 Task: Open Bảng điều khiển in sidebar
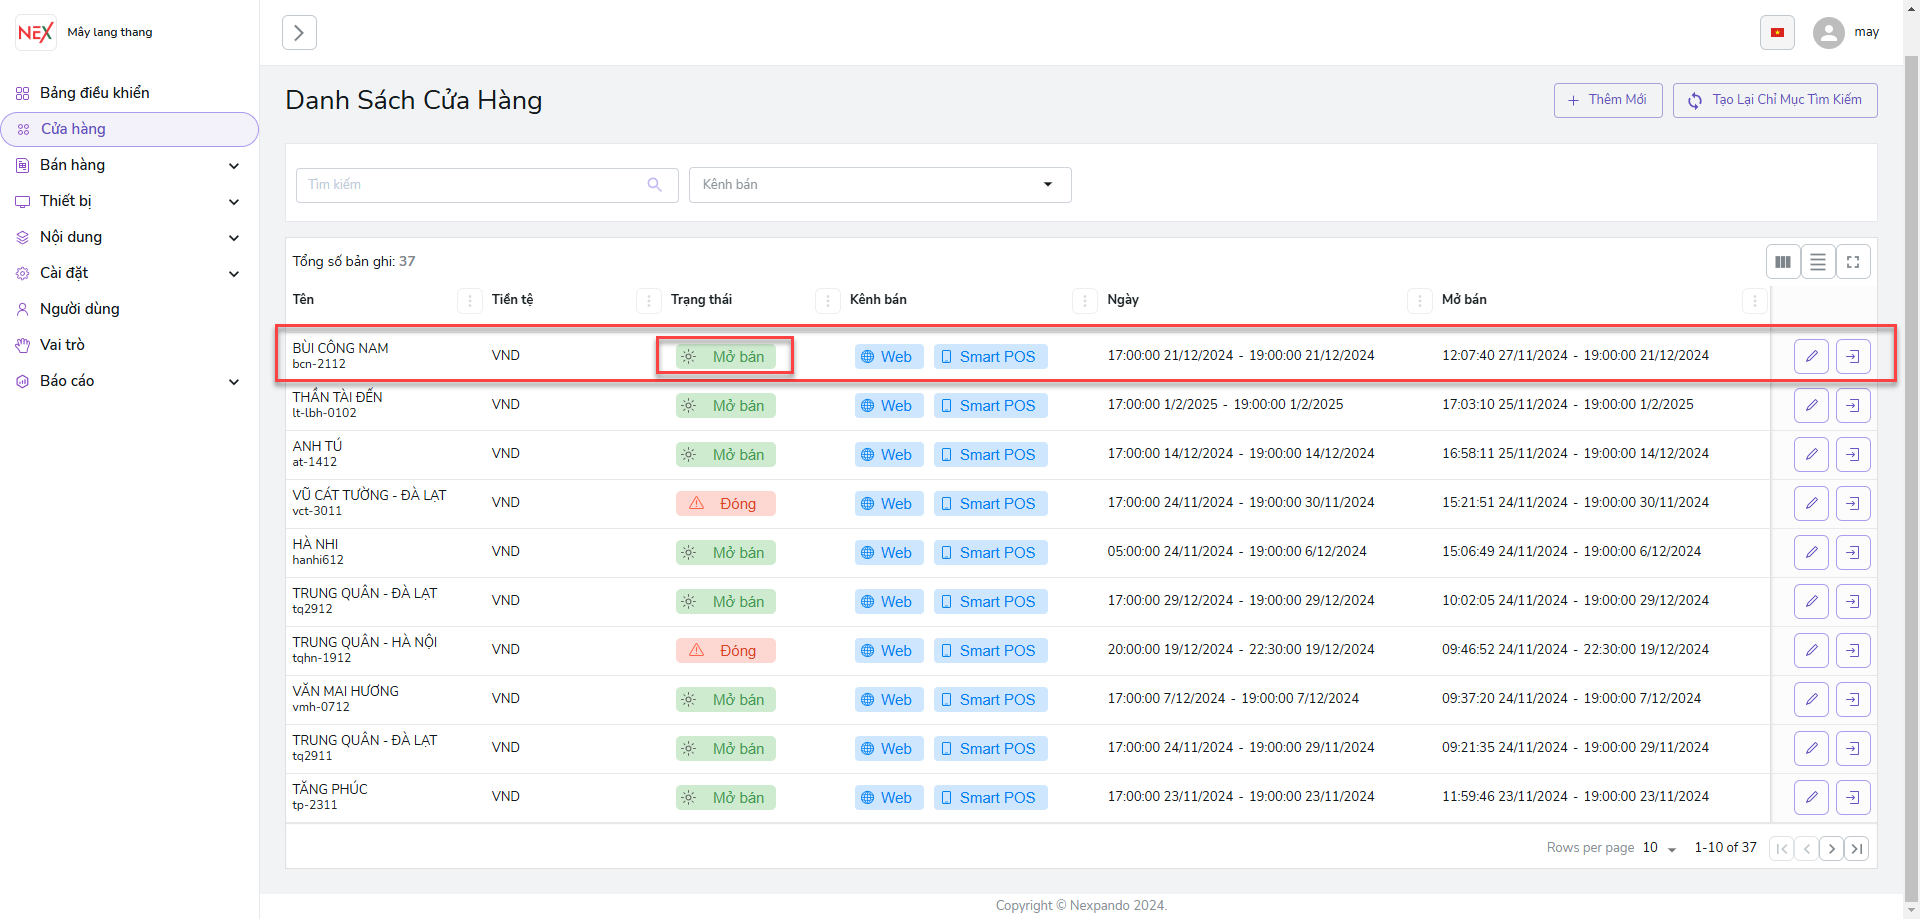tap(94, 93)
